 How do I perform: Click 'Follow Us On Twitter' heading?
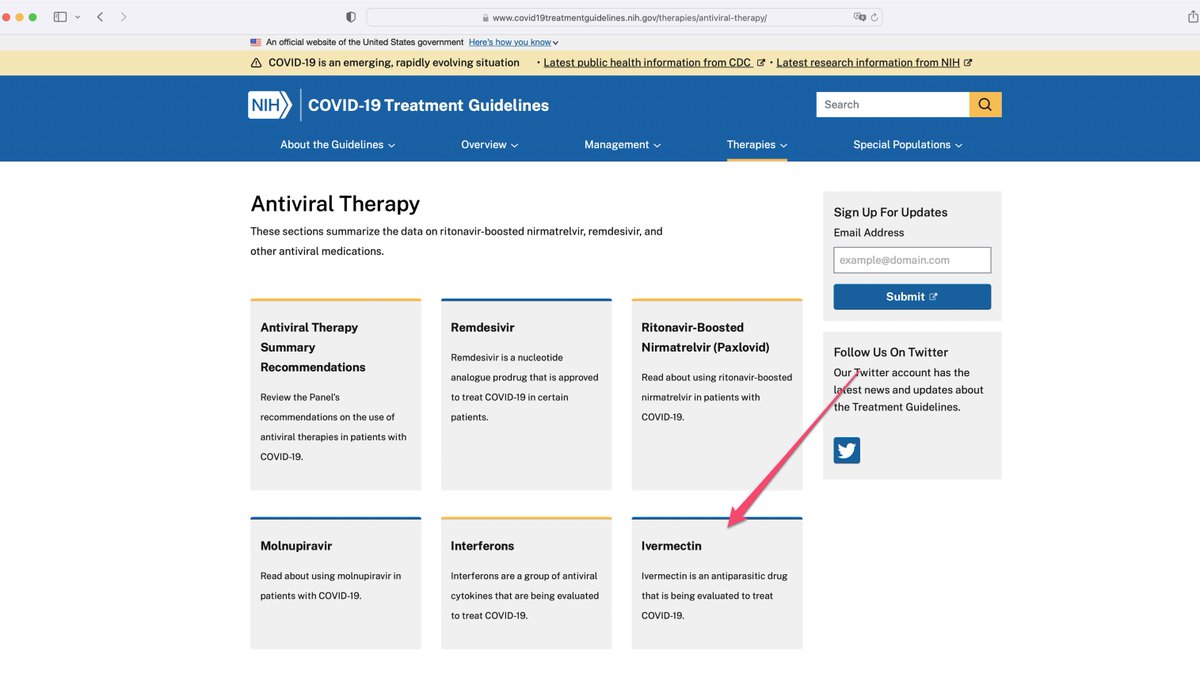(x=891, y=352)
